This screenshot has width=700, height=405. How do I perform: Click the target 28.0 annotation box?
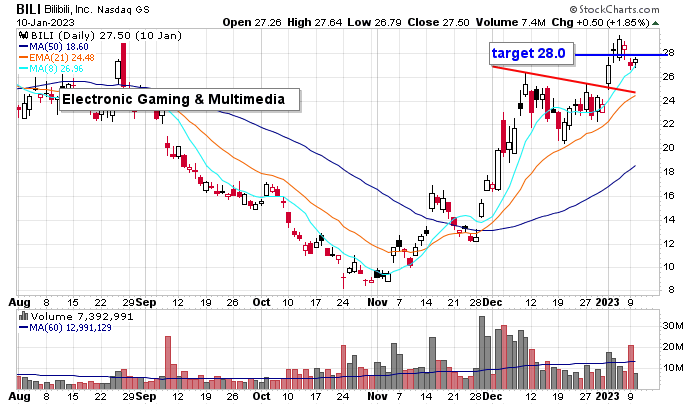532,54
